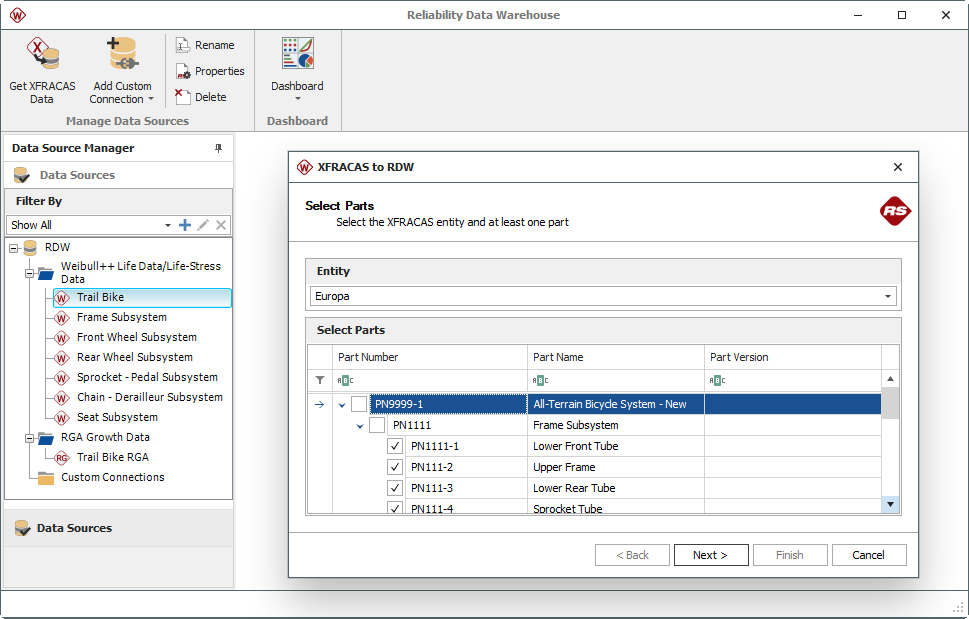The width and height of the screenshot is (969, 619).
Task: Uncheck the PN1111-1 Lower Front Tube checkbox
Action: click(x=395, y=446)
